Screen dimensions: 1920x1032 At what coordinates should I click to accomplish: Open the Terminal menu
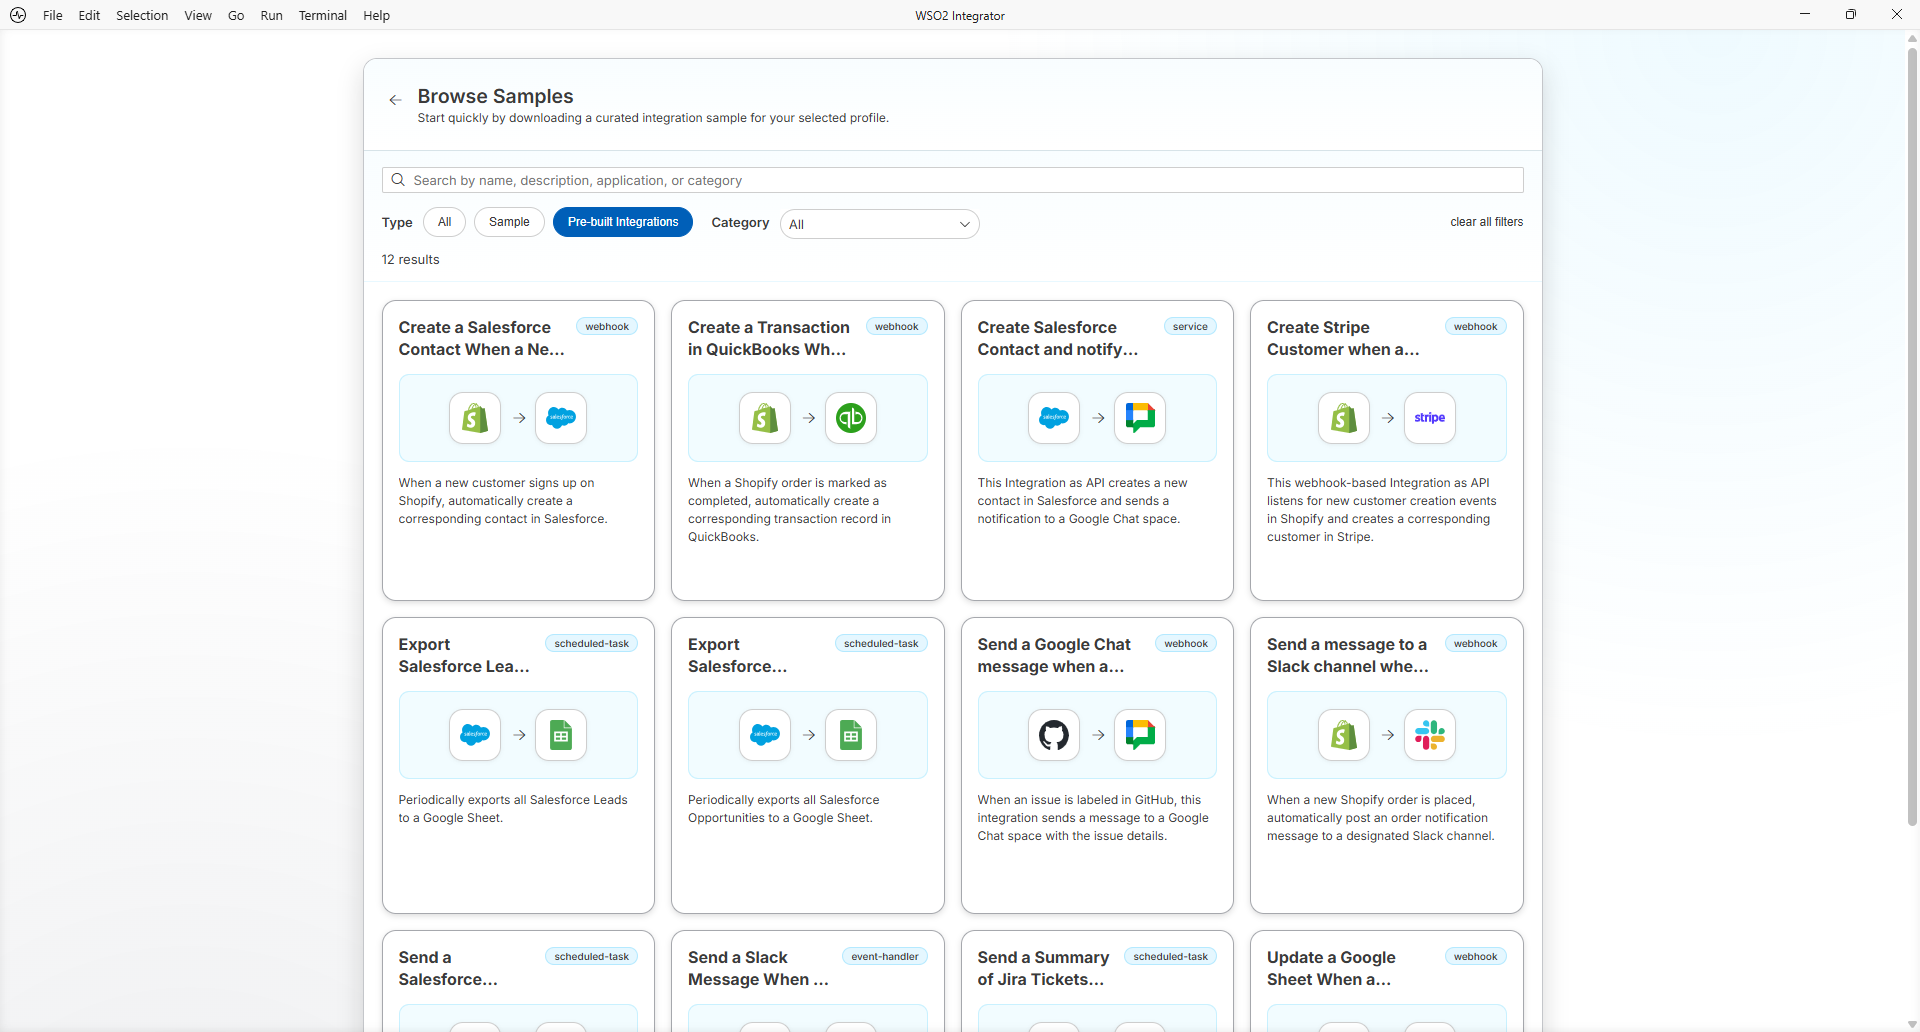322,15
